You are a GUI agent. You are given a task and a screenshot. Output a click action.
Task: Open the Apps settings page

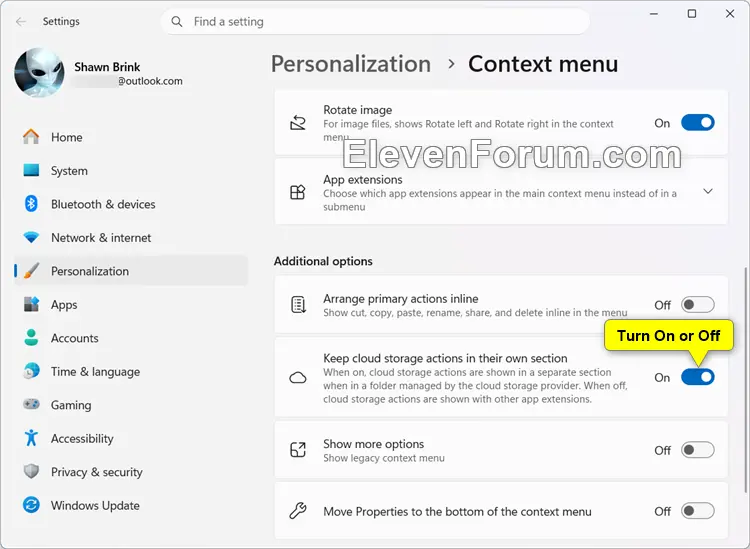pos(131,305)
